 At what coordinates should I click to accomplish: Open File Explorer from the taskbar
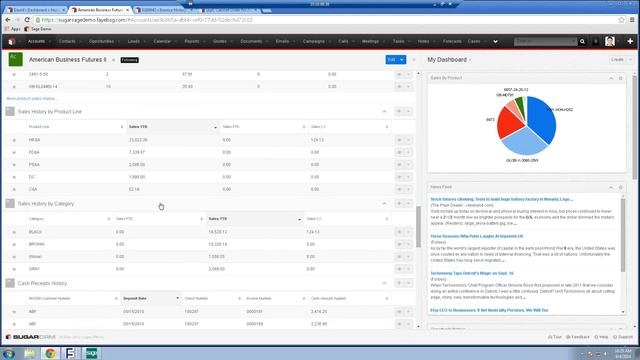29,353
